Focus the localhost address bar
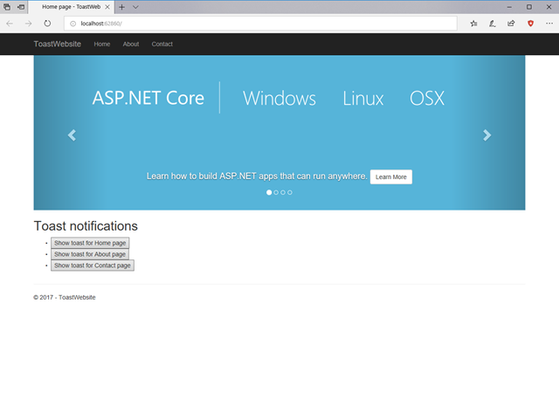 tap(260, 24)
